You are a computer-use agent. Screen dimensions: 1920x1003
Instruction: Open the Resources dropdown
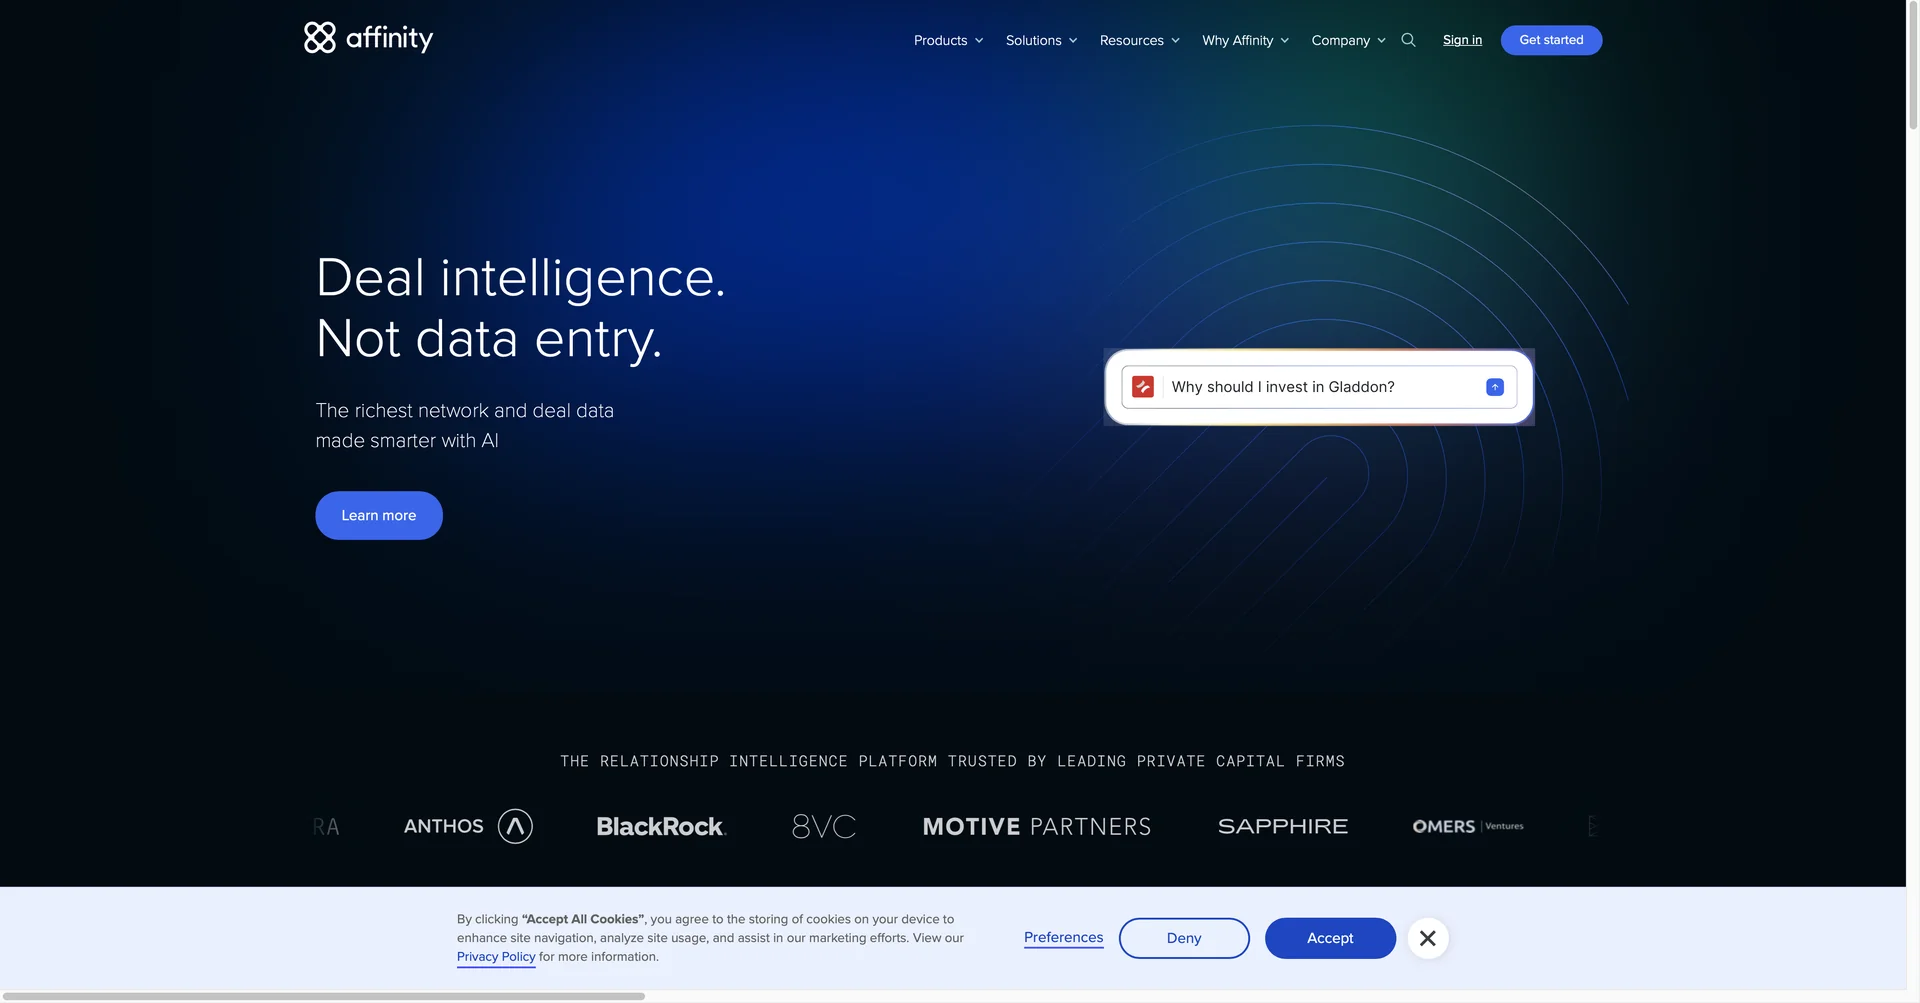tap(1139, 40)
